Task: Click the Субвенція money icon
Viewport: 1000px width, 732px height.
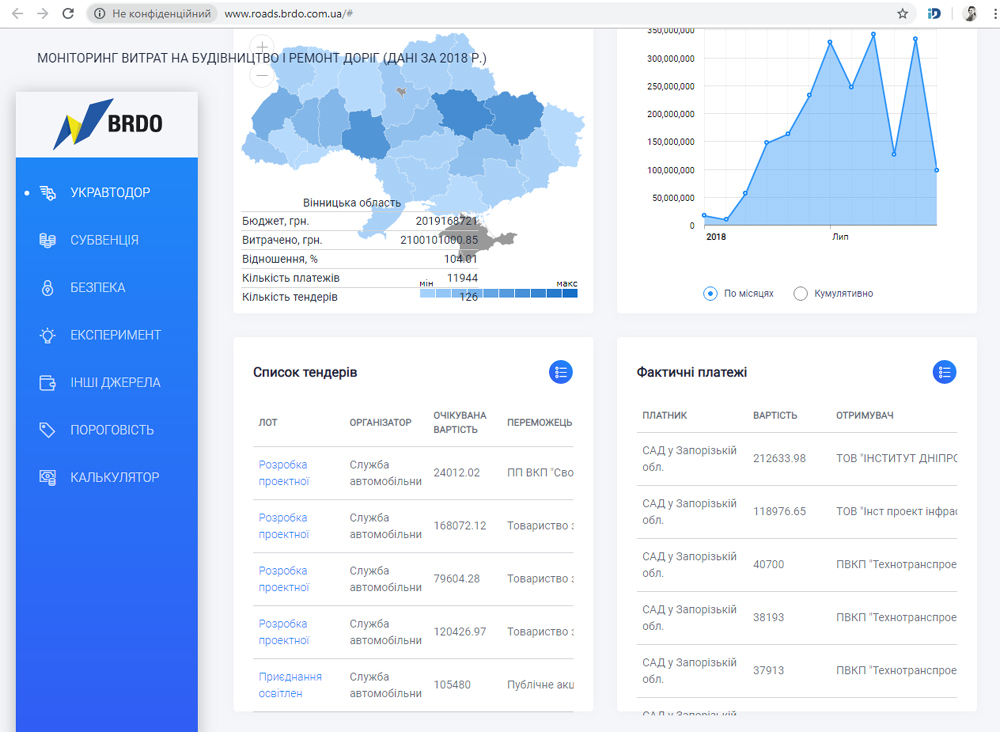Action: click(47, 240)
